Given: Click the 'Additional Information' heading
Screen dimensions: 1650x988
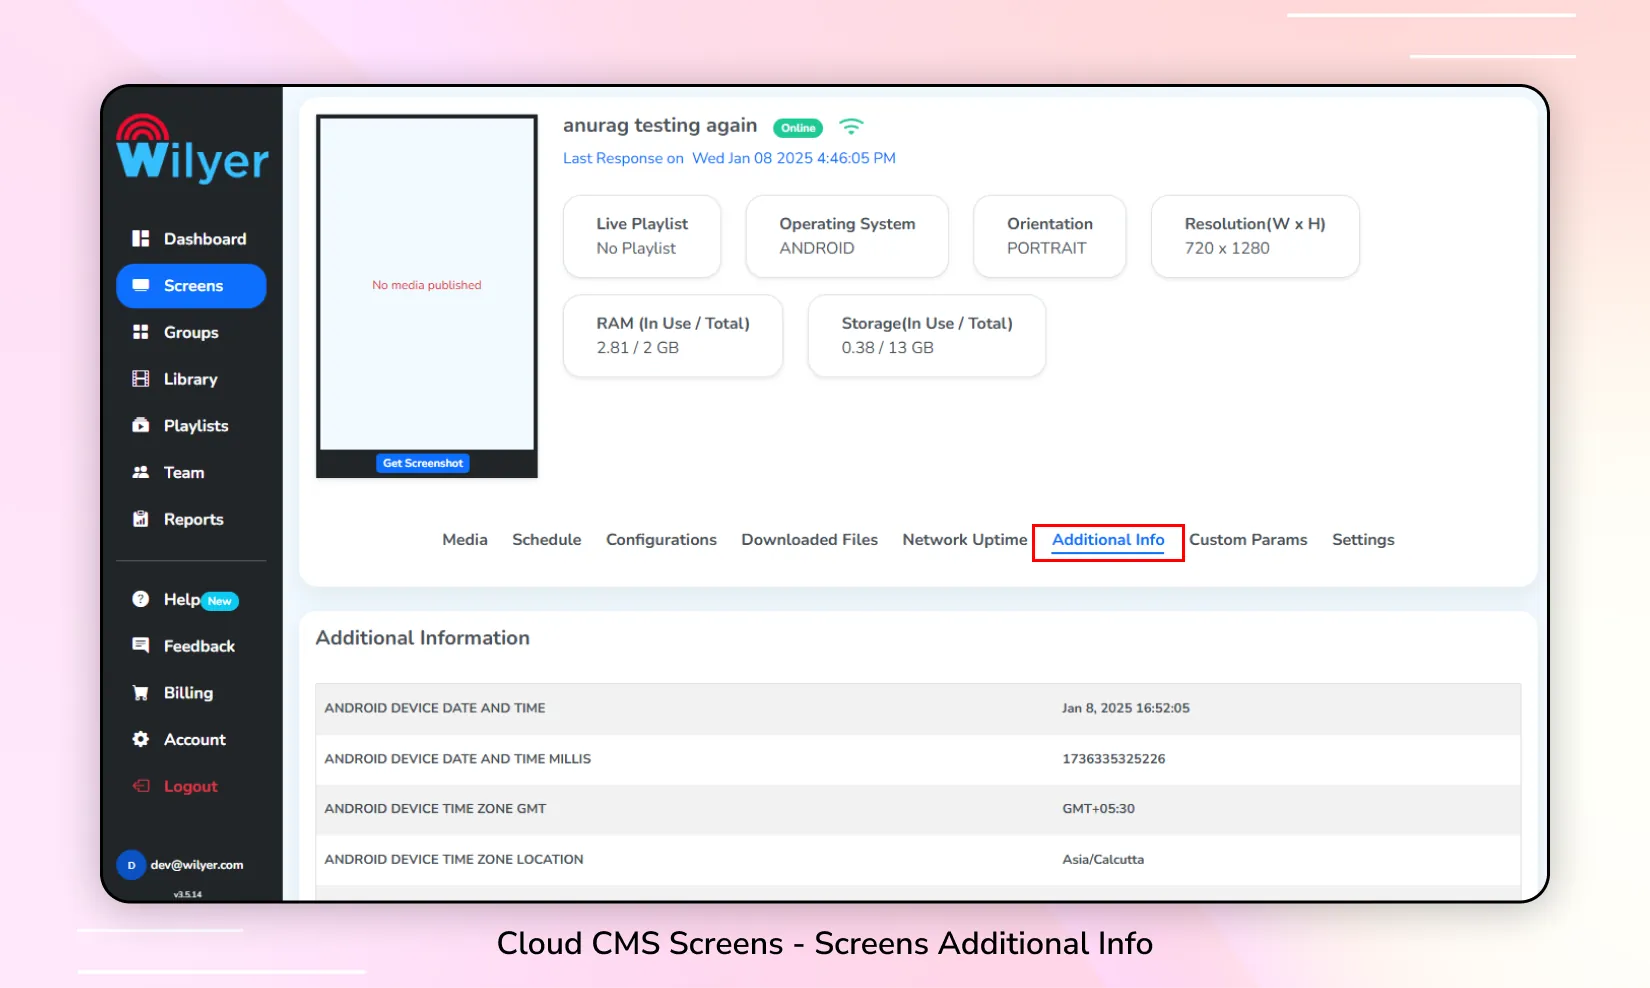Looking at the screenshot, I should (x=423, y=638).
